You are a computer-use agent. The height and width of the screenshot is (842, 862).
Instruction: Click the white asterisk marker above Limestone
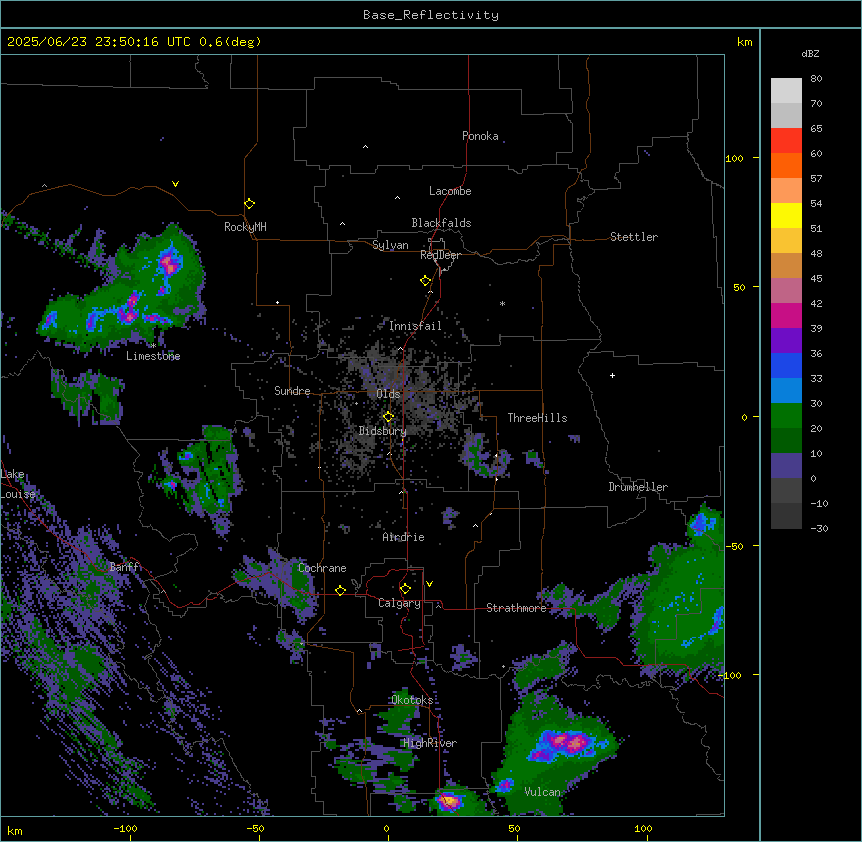click(153, 346)
